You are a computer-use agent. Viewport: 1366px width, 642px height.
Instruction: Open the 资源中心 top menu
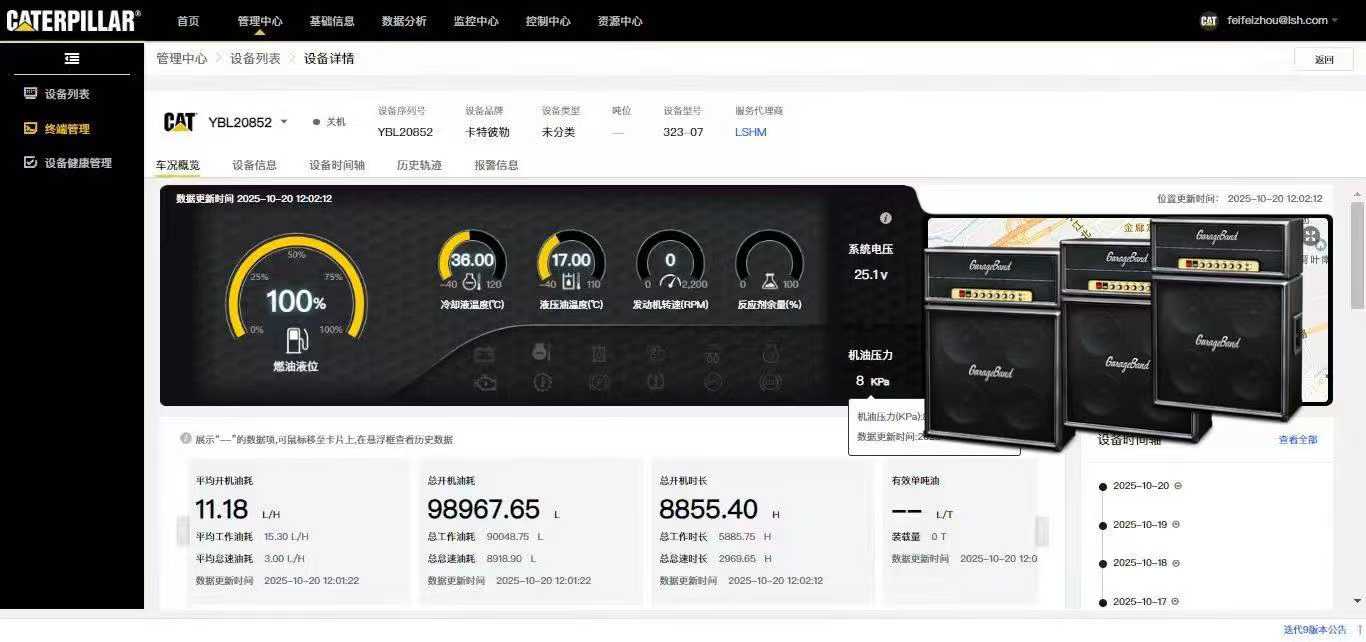[619, 21]
